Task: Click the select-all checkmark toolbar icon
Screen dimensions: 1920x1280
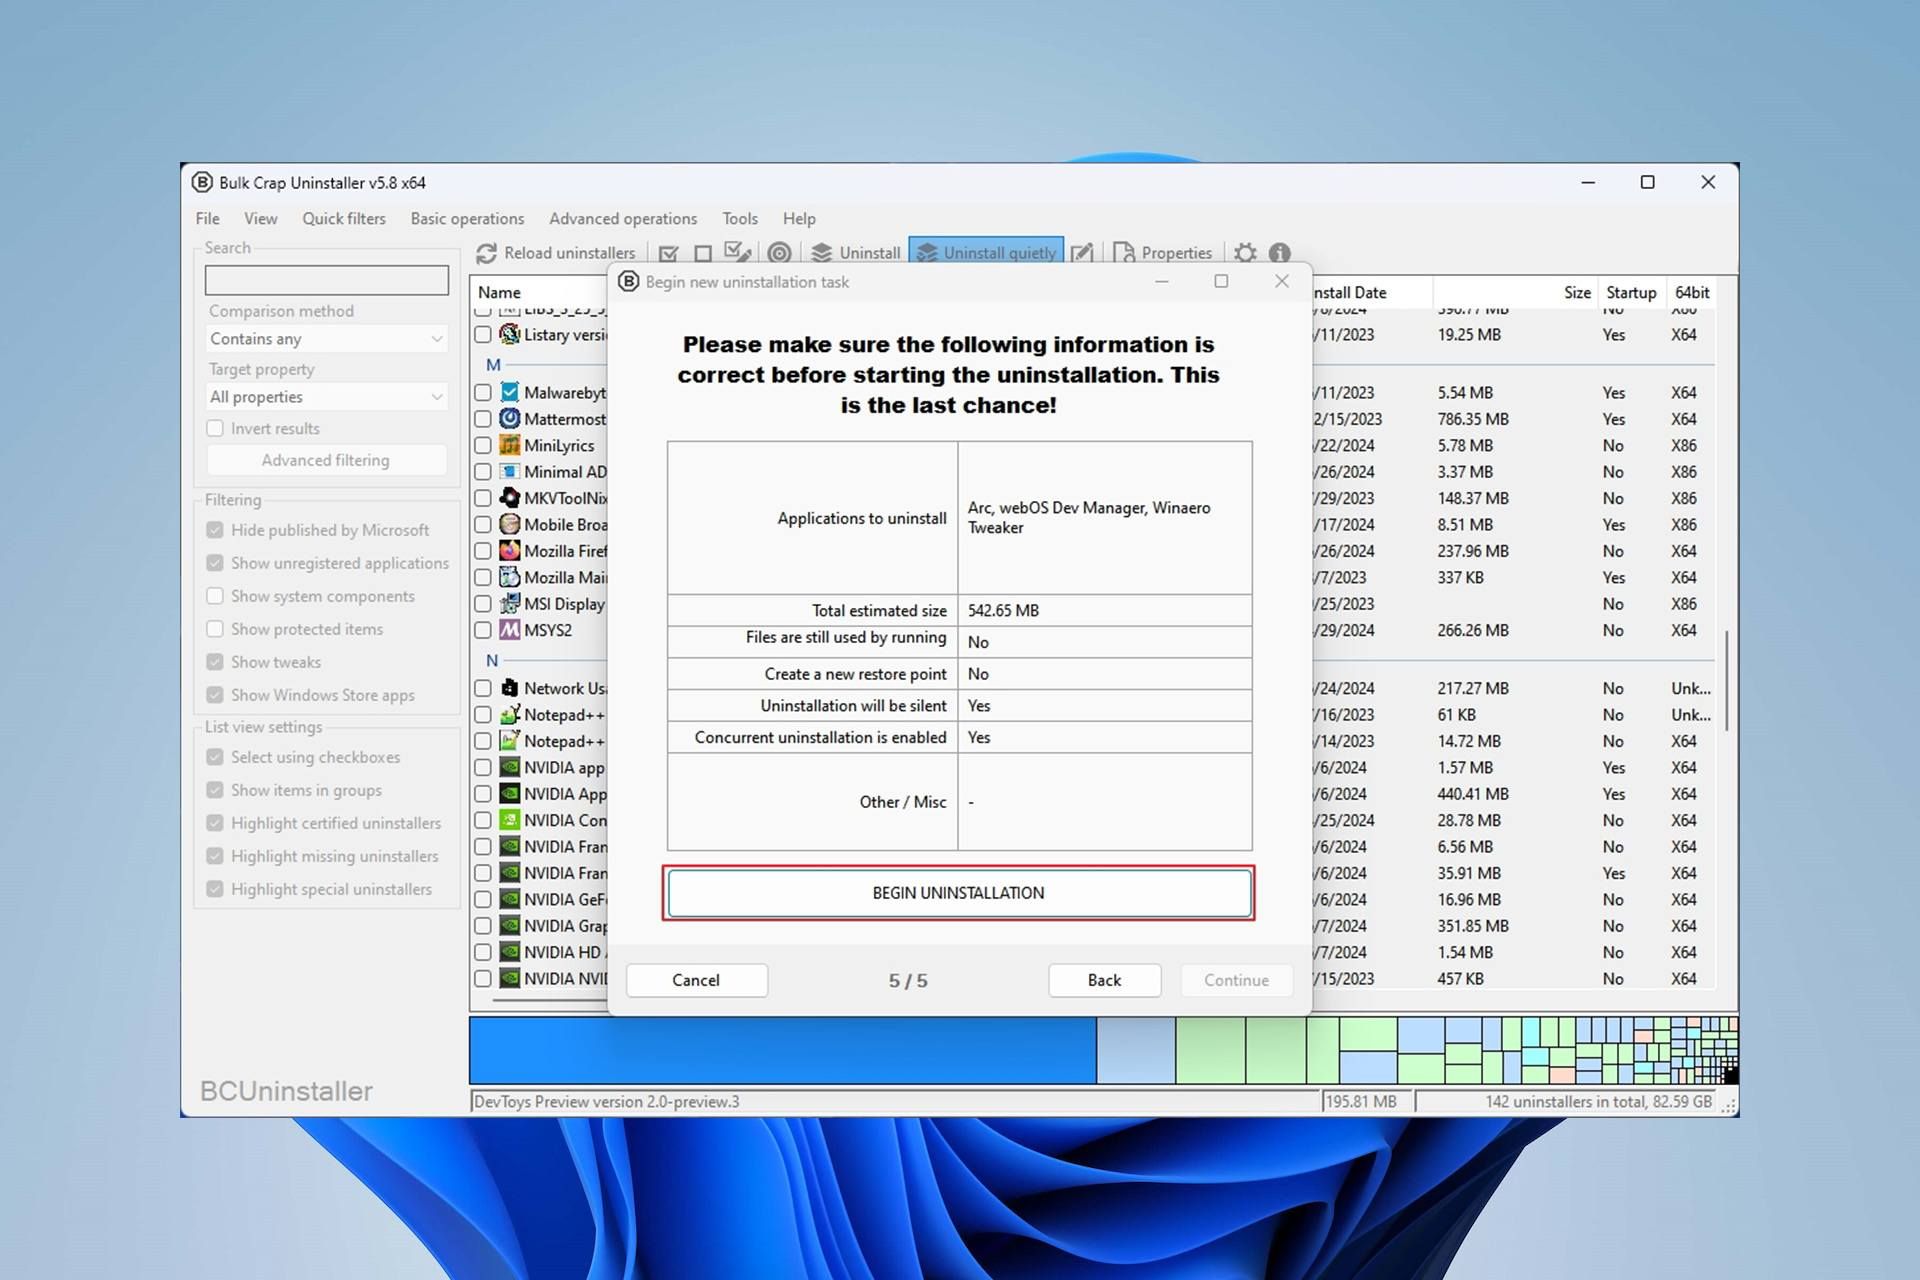Action: (x=669, y=254)
